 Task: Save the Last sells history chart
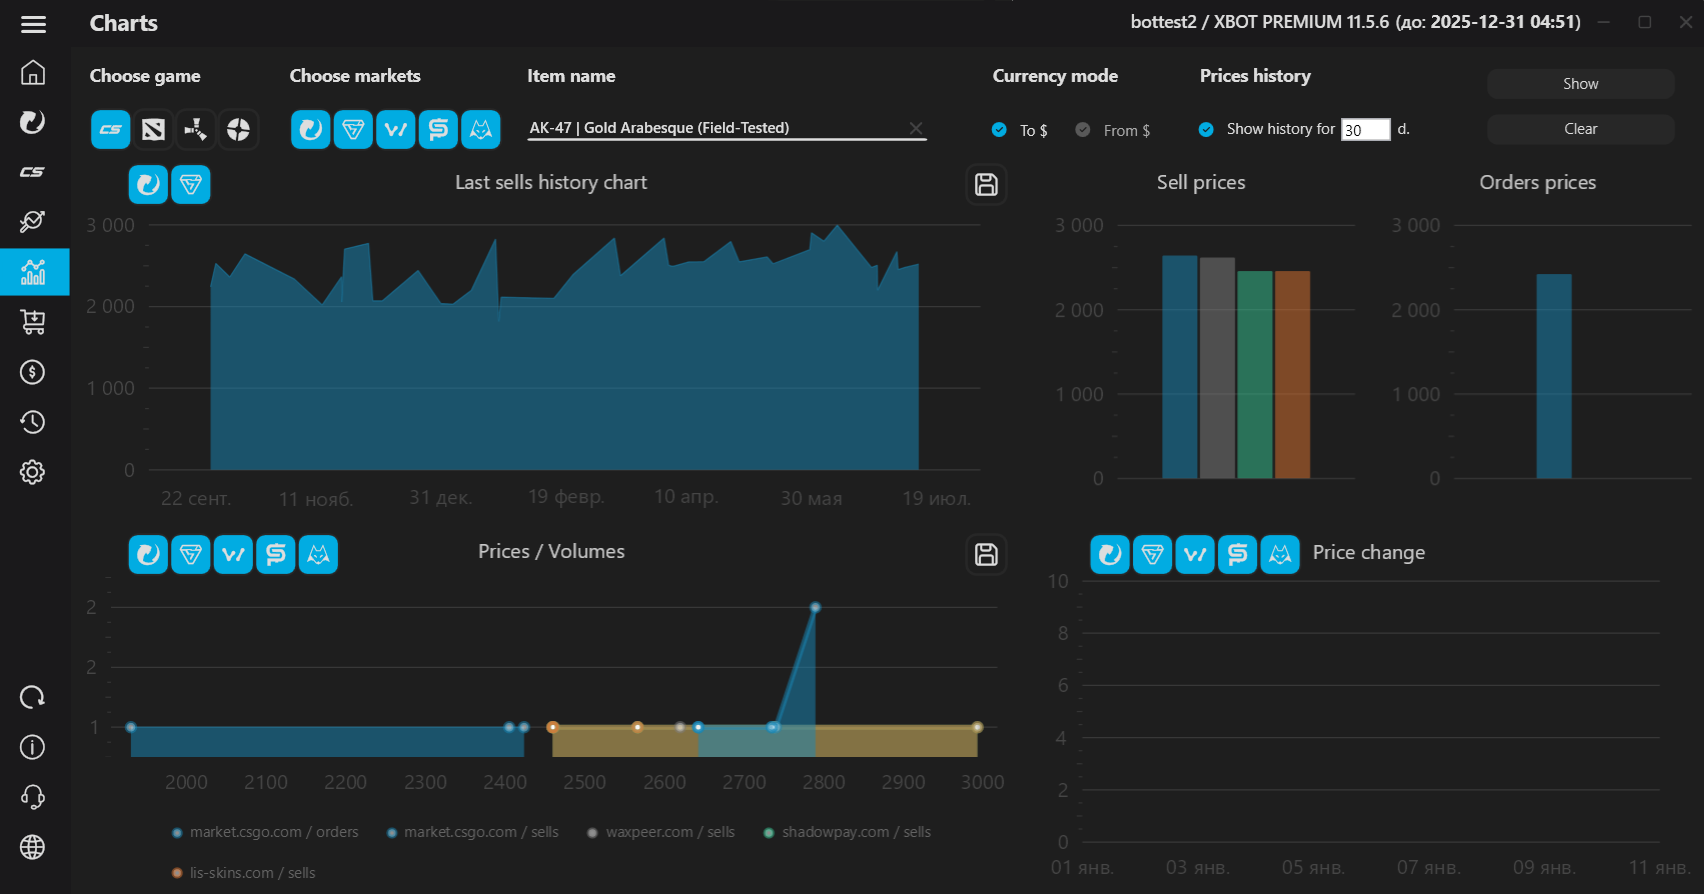pos(986,184)
